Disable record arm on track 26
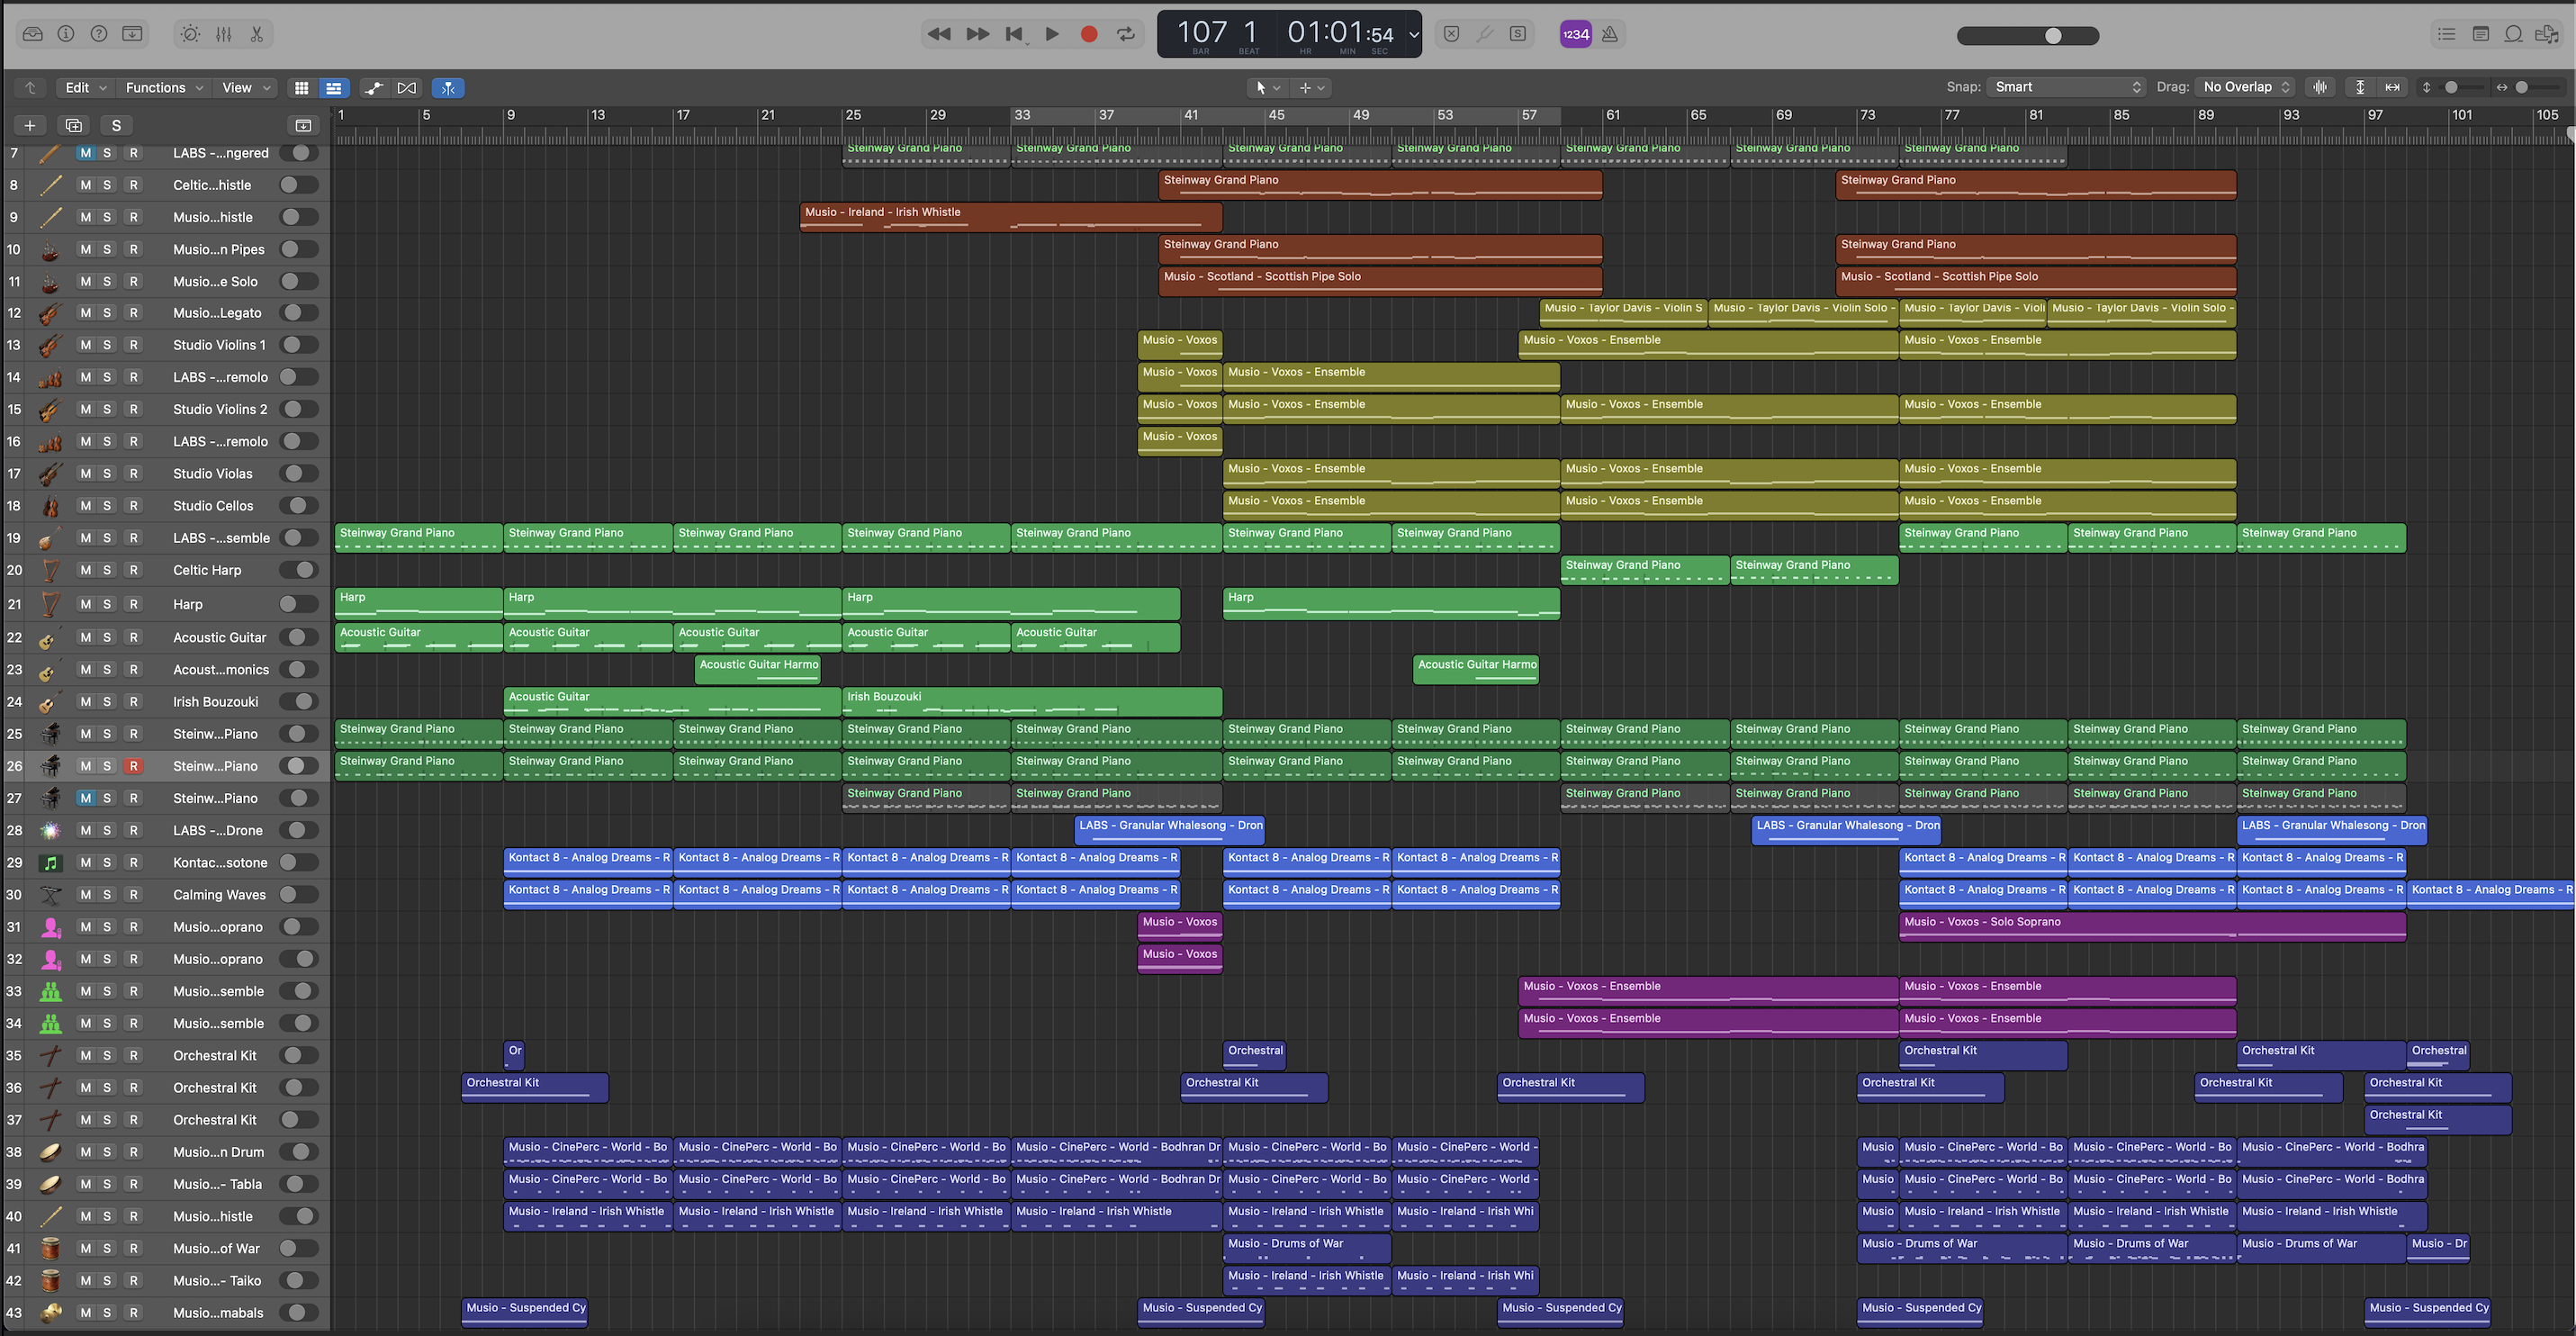This screenshot has width=2576, height=1336. (133, 766)
